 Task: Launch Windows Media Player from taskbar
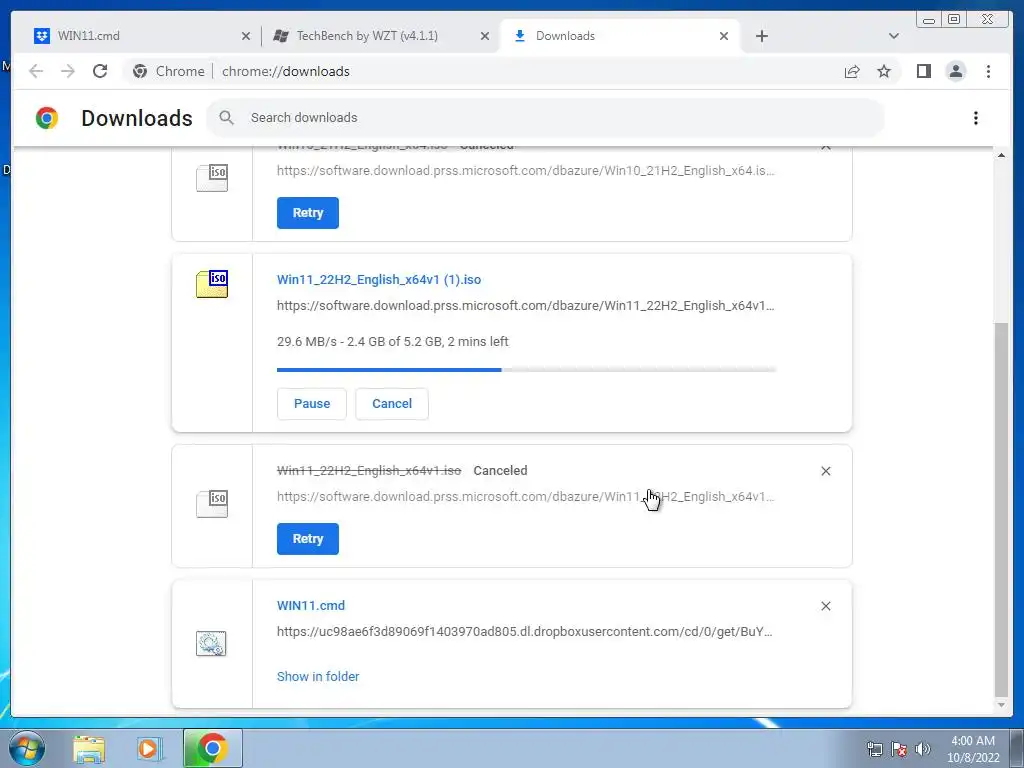[150, 748]
